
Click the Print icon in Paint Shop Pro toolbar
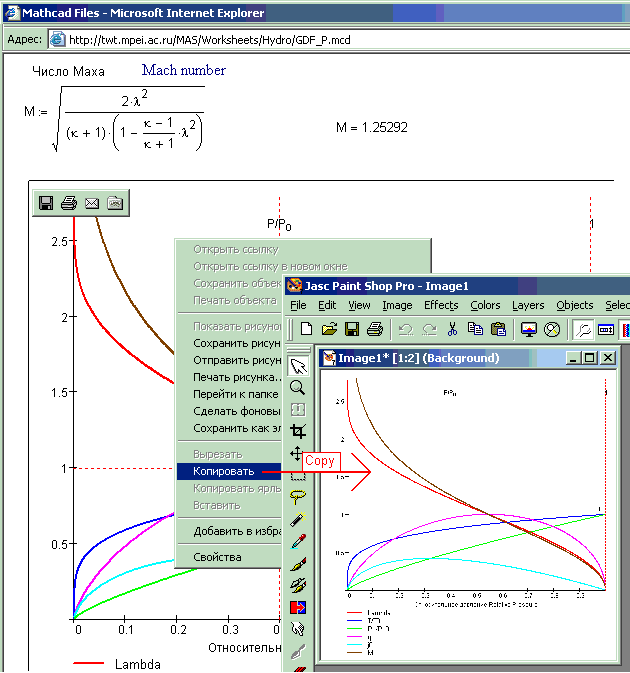(375, 329)
